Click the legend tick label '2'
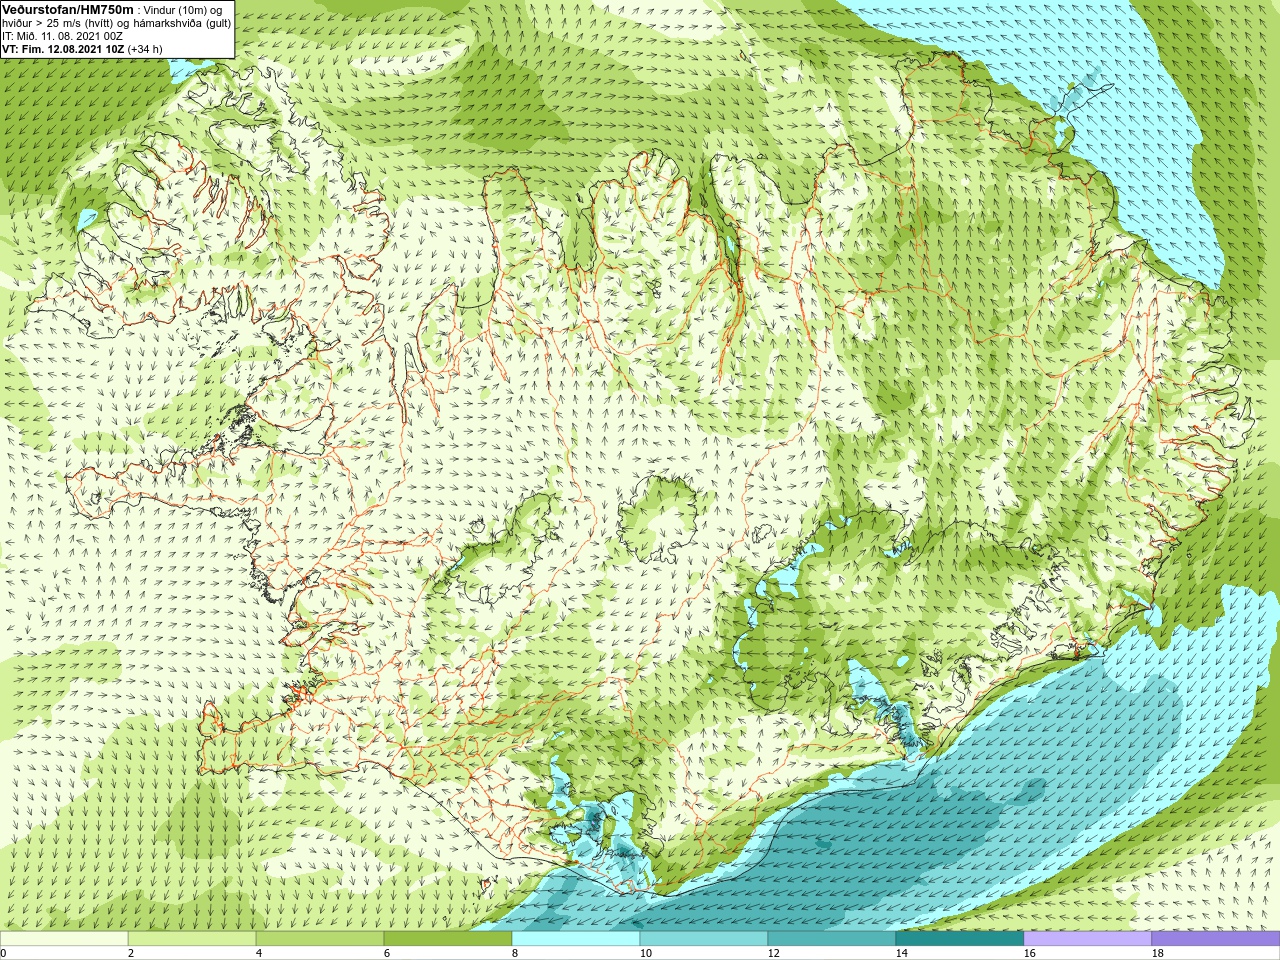 (131, 953)
